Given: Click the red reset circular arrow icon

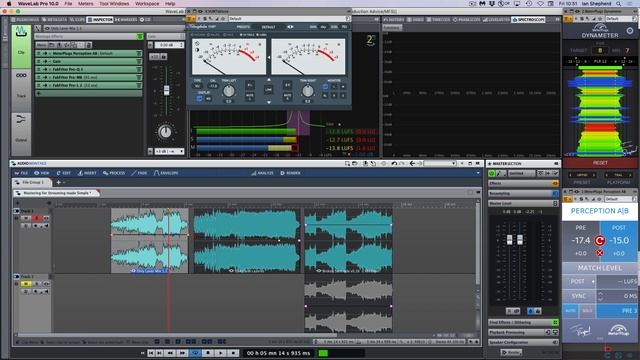Looking at the screenshot, I should [x=600, y=241].
